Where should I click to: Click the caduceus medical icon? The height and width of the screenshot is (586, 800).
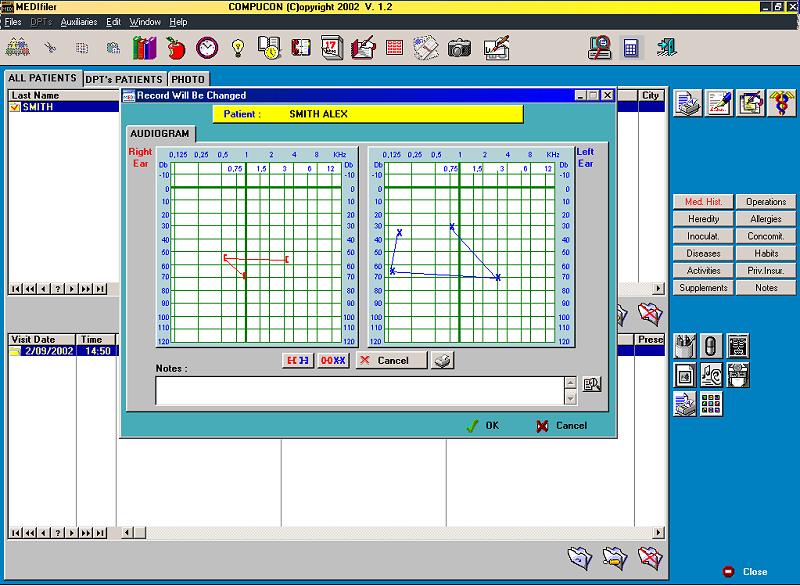(x=781, y=103)
